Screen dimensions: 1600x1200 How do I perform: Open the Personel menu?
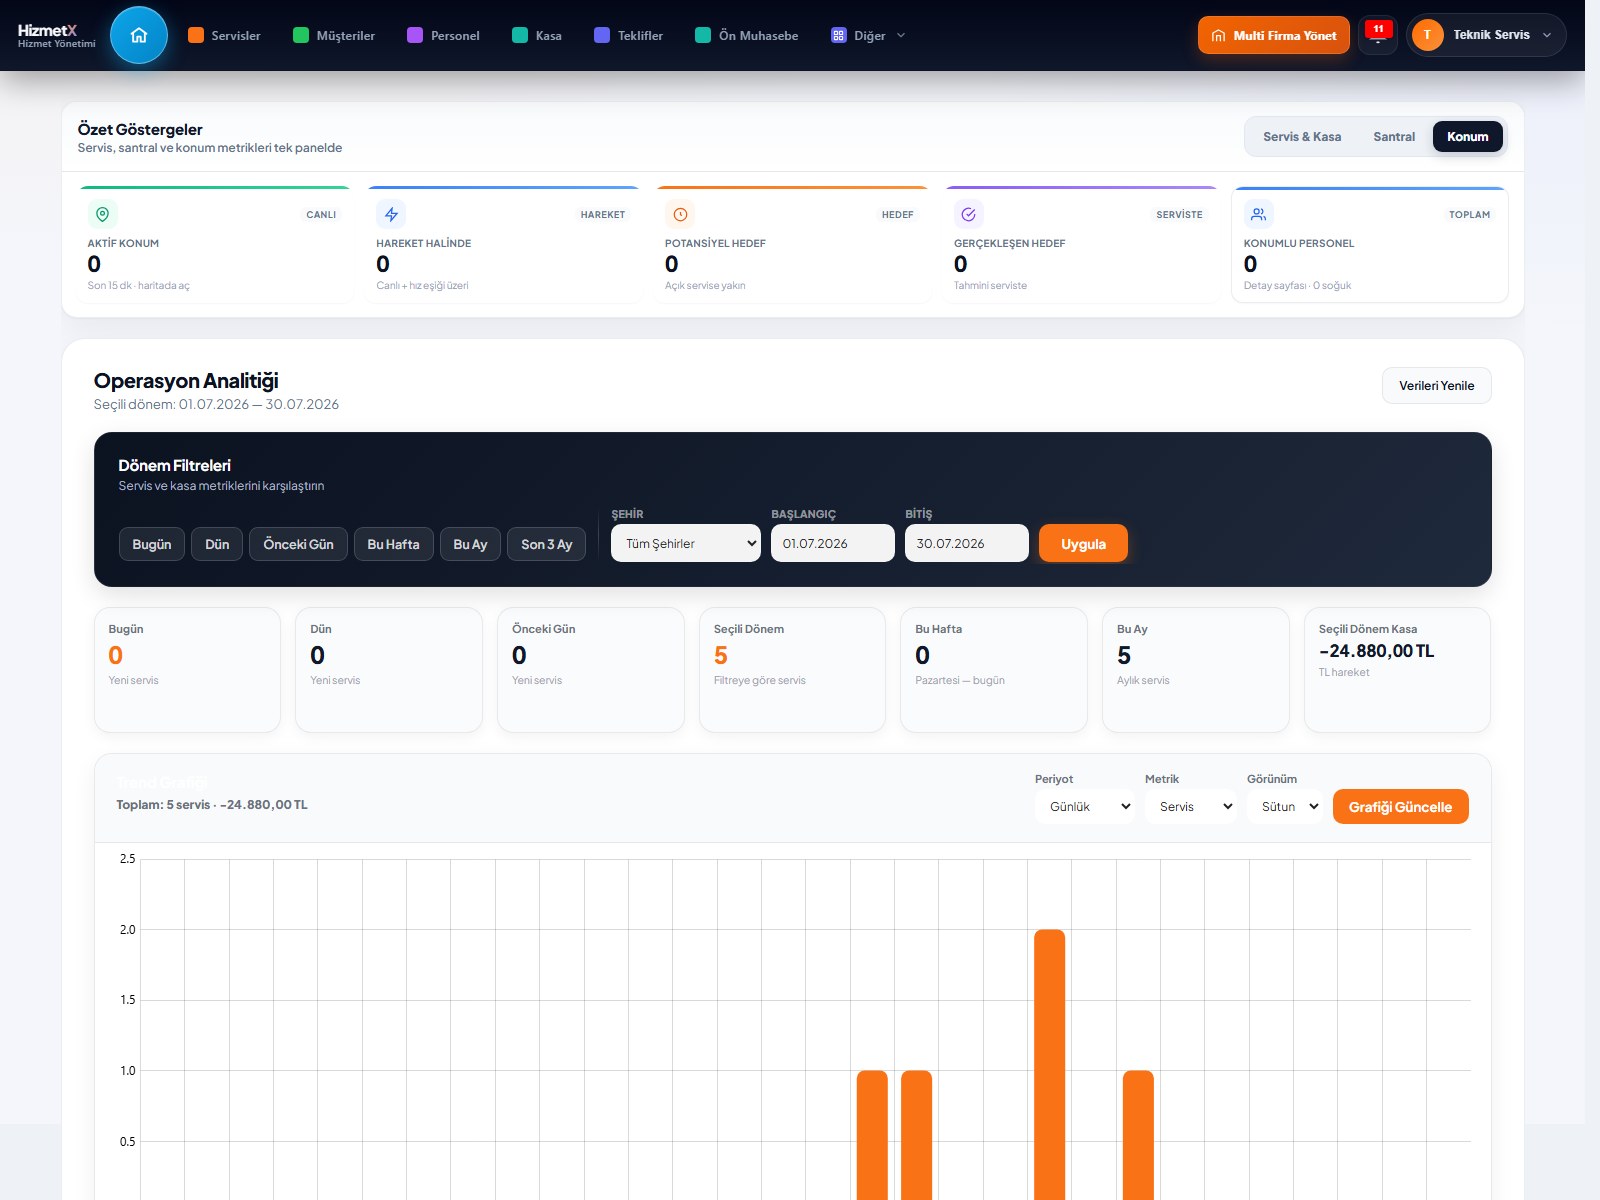click(x=443, y=35)
